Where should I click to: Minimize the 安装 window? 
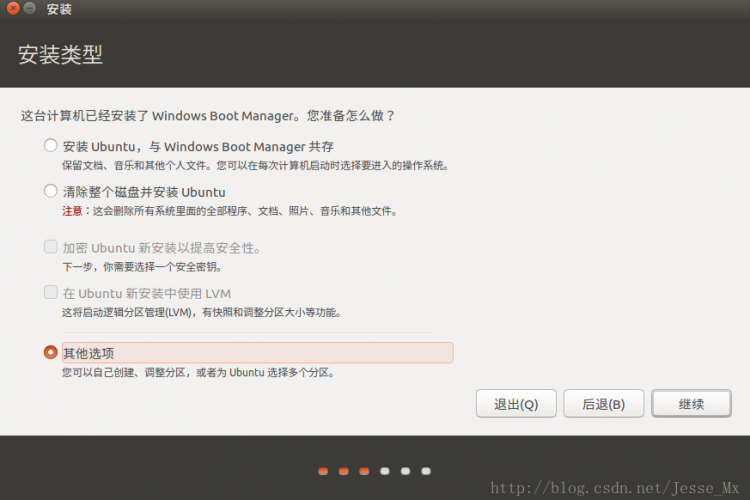[30, 8]
